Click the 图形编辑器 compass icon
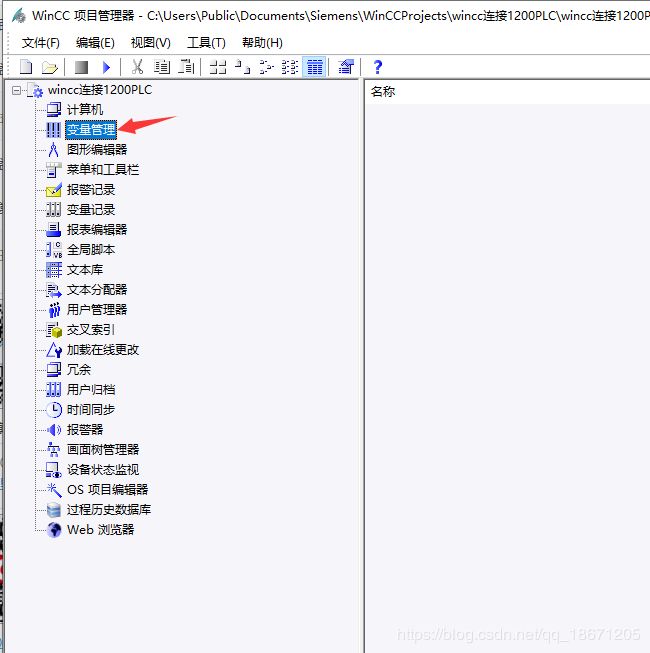 pyautogui.click(x=54, y=150)
